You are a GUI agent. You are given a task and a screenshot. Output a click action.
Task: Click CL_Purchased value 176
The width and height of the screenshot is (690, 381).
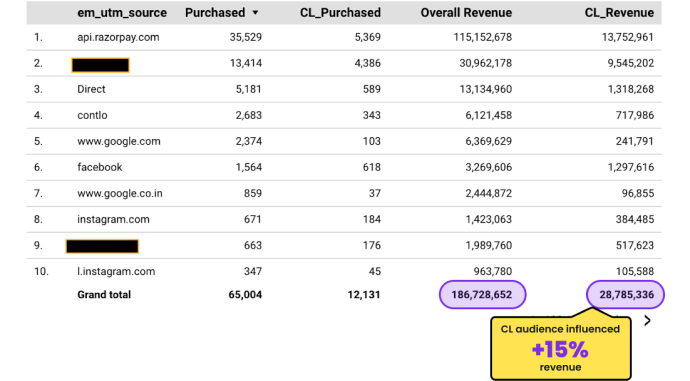tap(372, 245)
